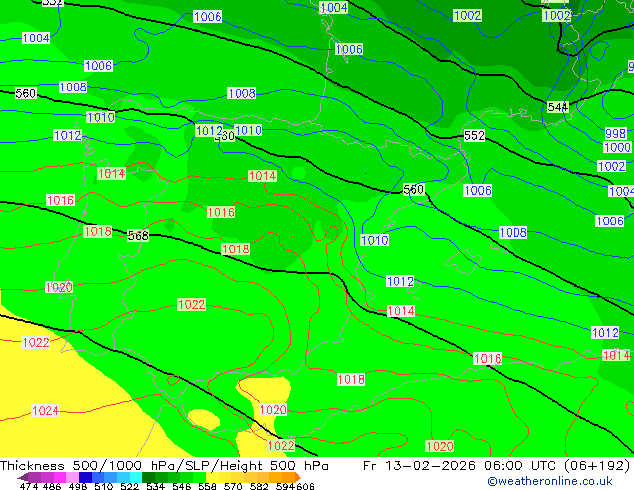Click the blue 1012 label beside the black contour label
Image resolution: width=634 pixels, height=490 pixels.
click(x=209, y=131)
